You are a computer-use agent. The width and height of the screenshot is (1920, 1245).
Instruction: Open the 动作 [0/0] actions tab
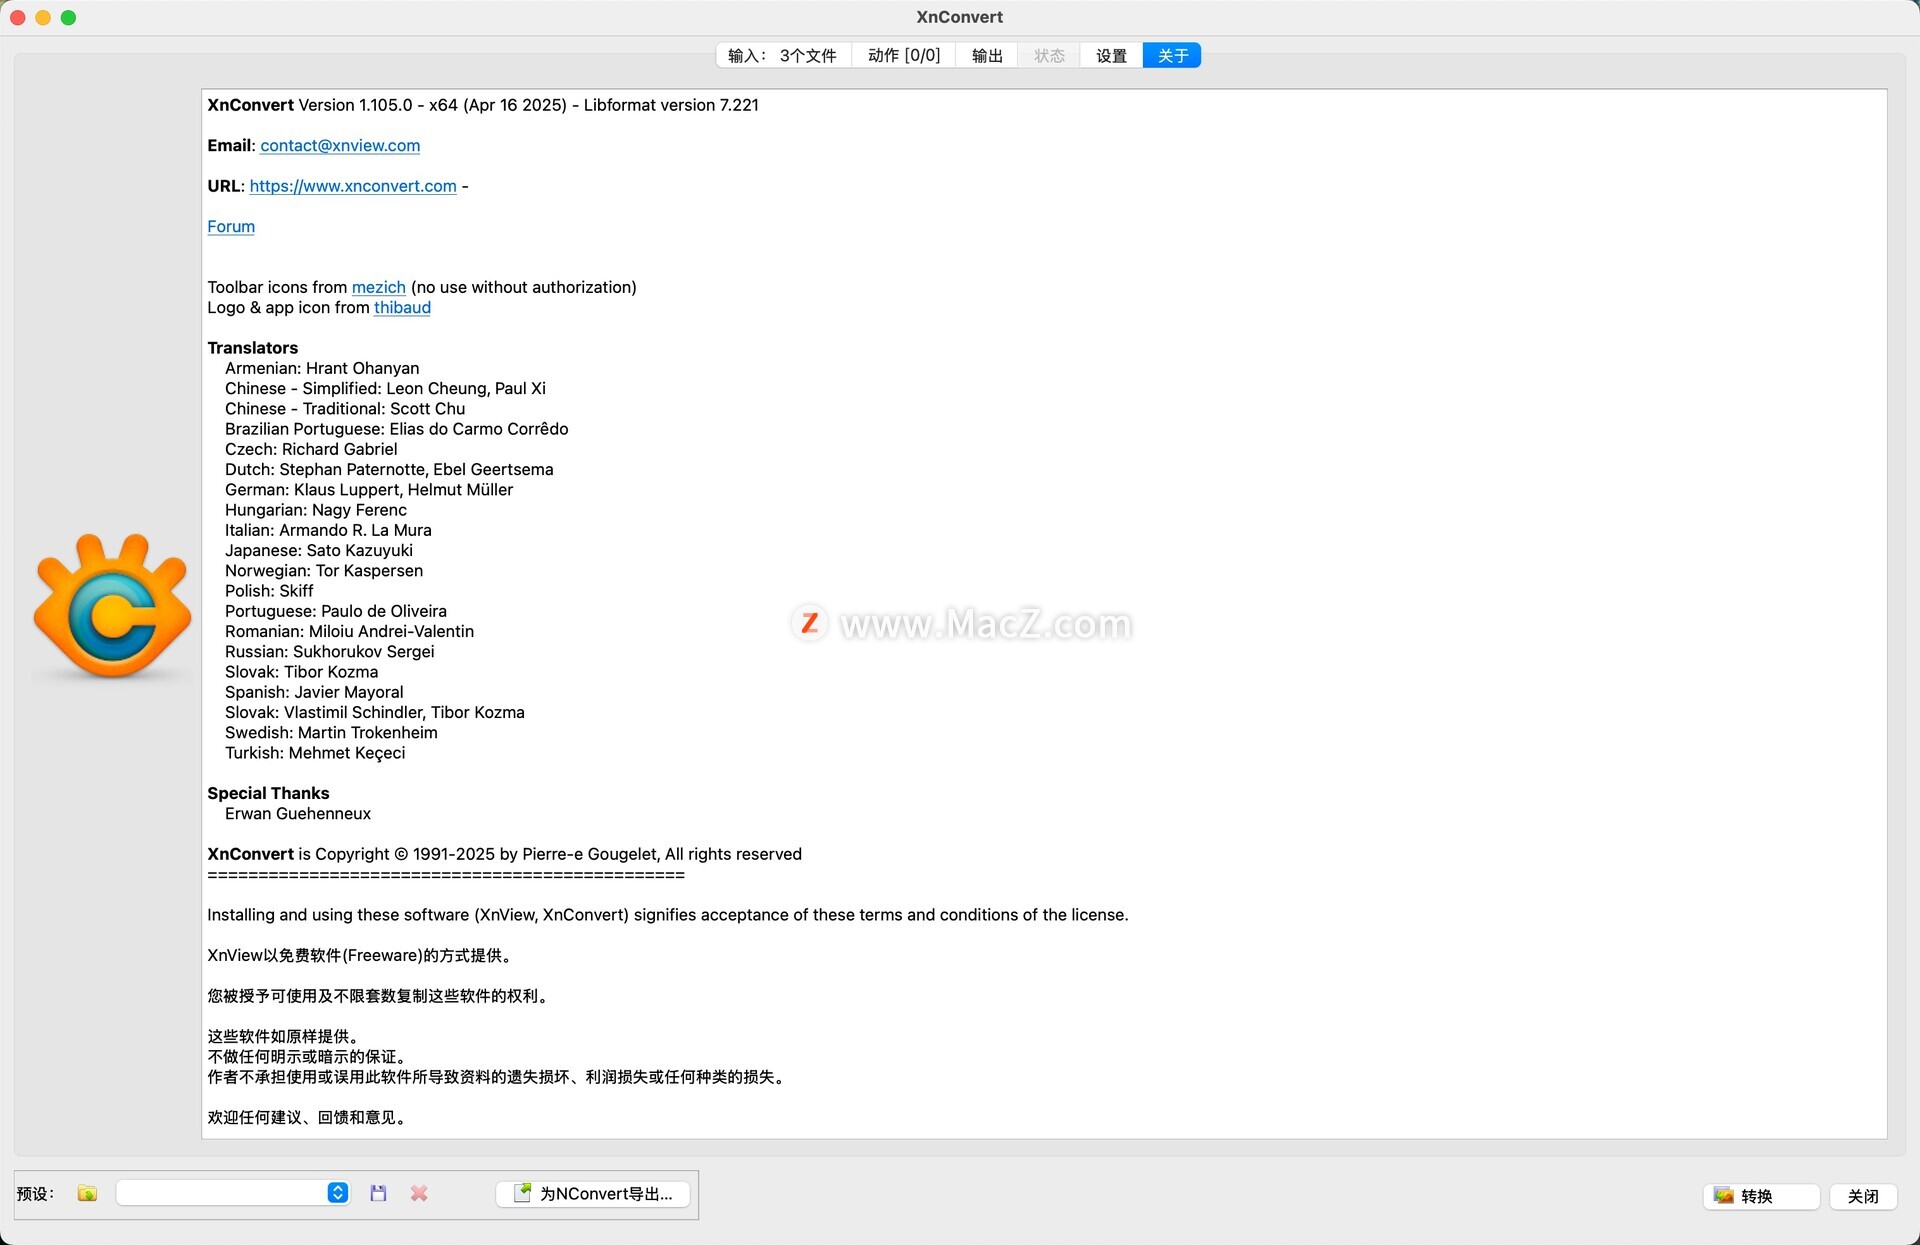click(x=904, y=56)
